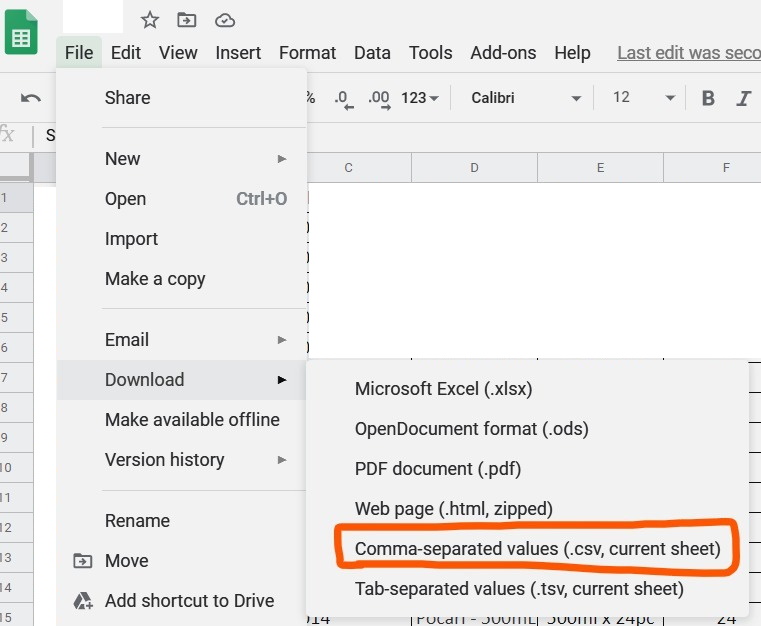The height and width of the screenshot is (626, 761).
Task: Open the Edit menu
Action: (126, 52)
